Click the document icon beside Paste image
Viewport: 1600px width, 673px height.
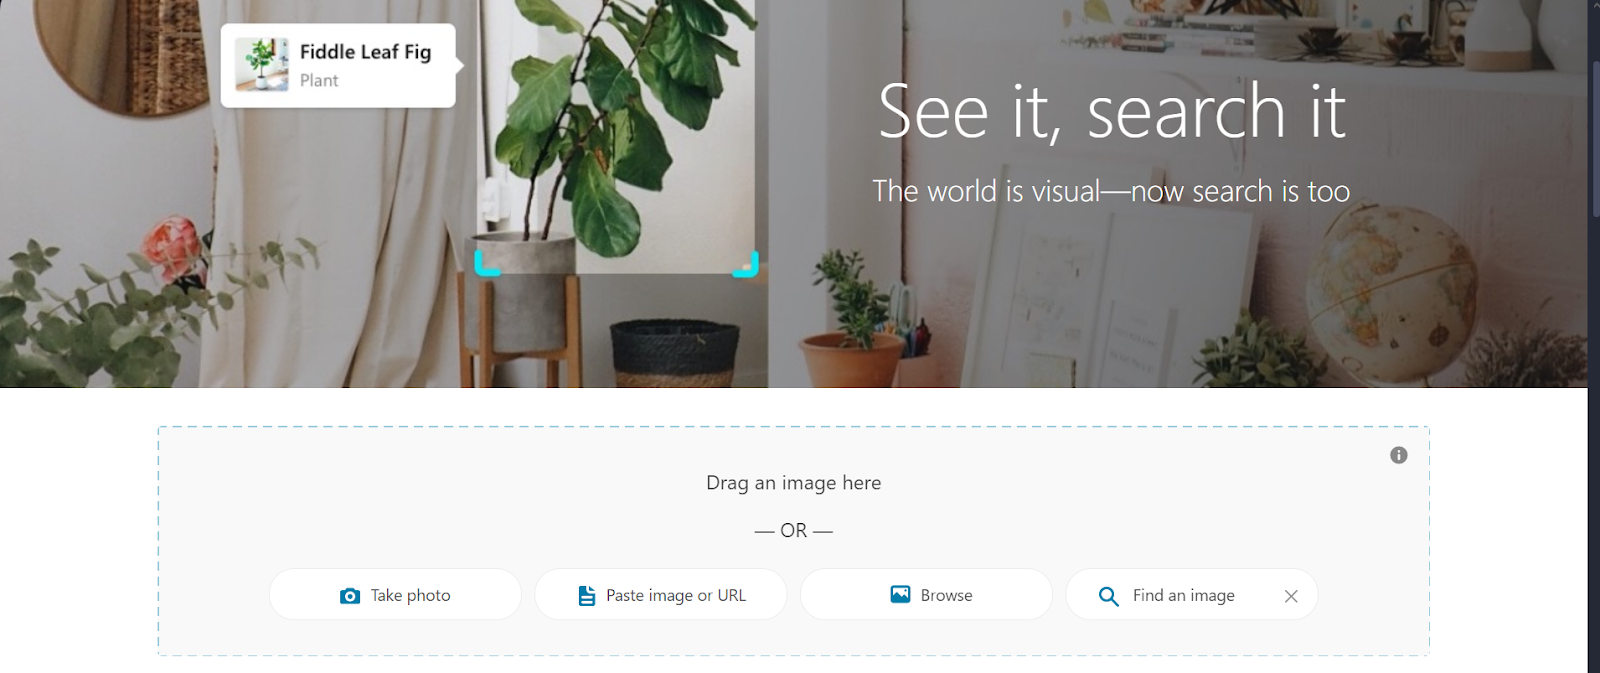click(587, 596)
